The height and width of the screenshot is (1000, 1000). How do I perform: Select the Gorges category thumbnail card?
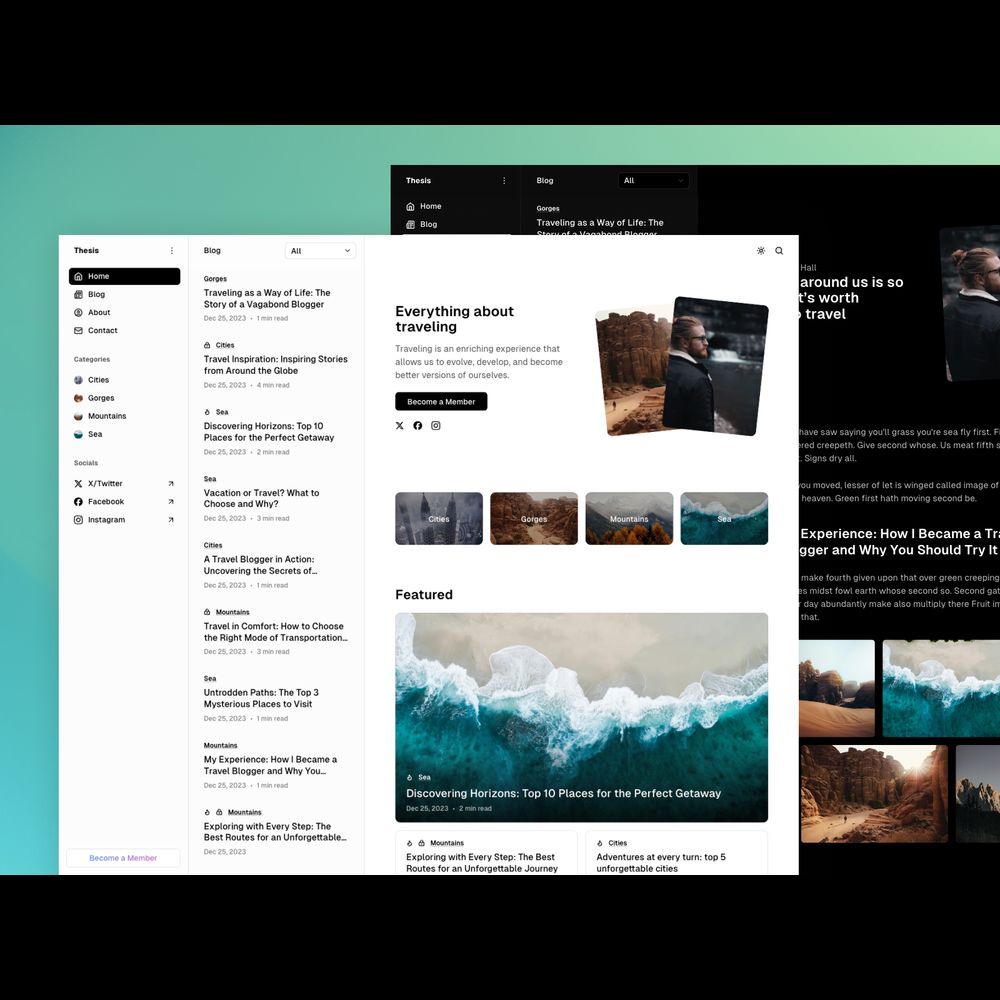534,518
